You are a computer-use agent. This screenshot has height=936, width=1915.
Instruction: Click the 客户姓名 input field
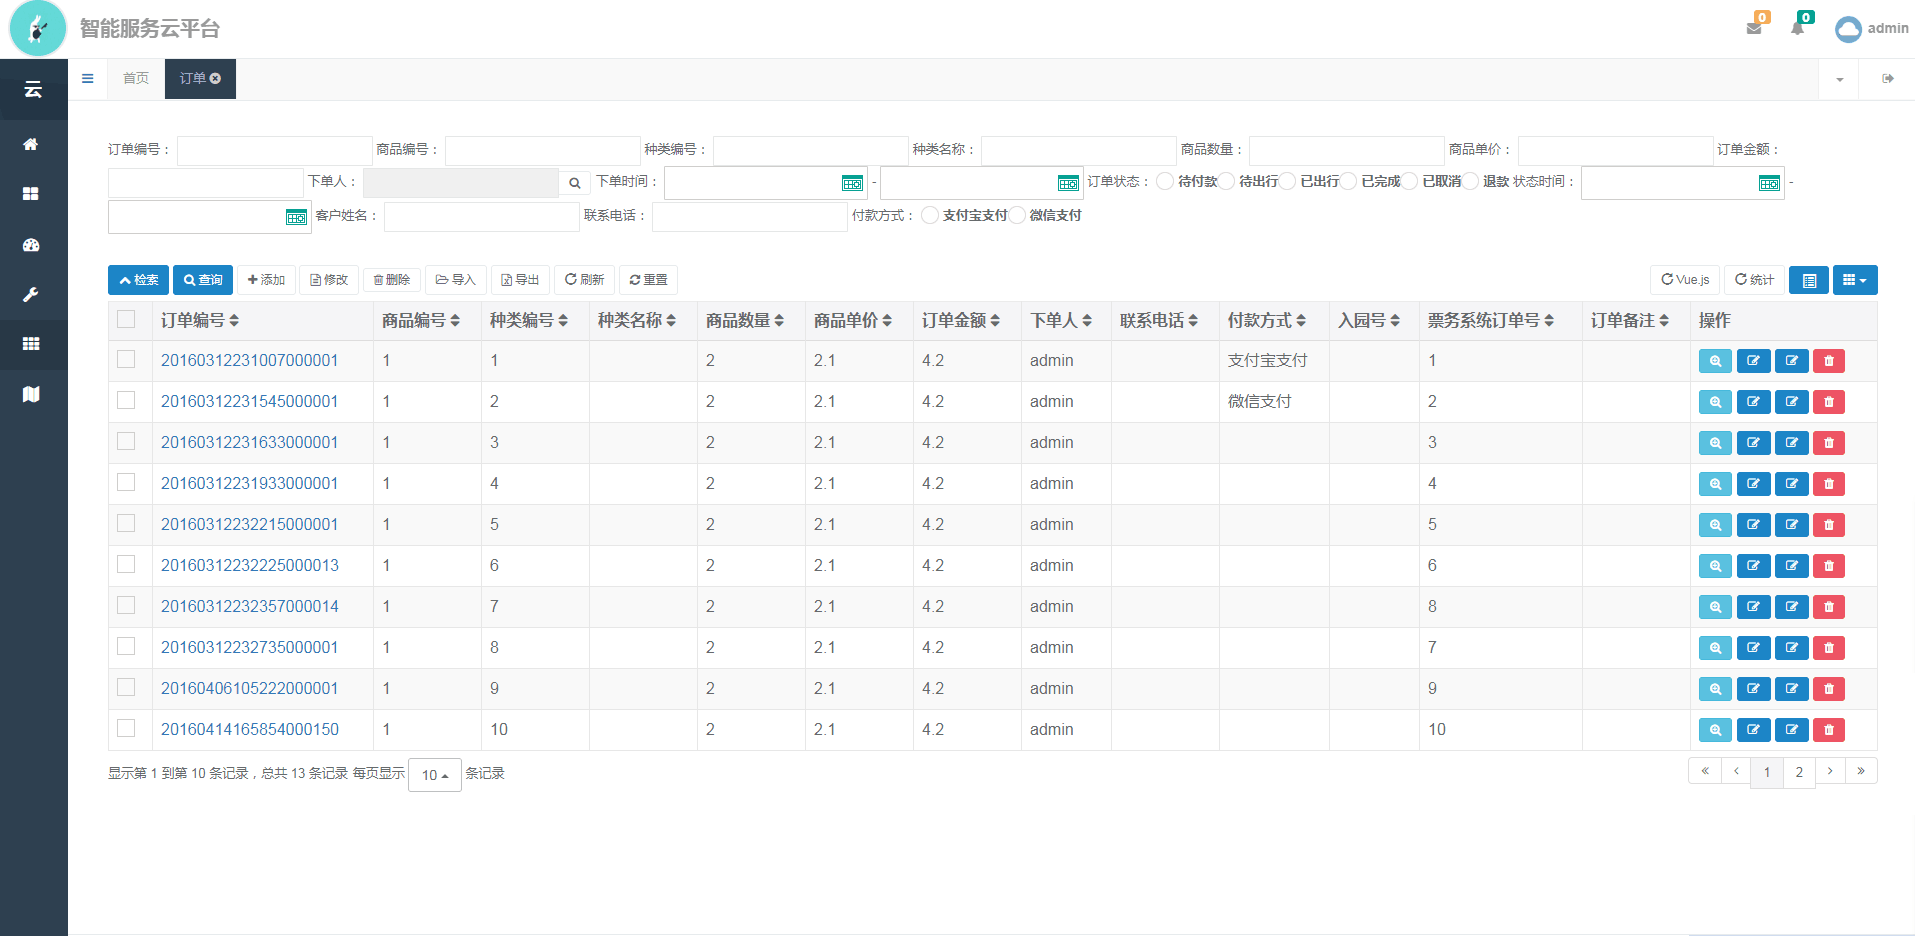click(482, 216)
